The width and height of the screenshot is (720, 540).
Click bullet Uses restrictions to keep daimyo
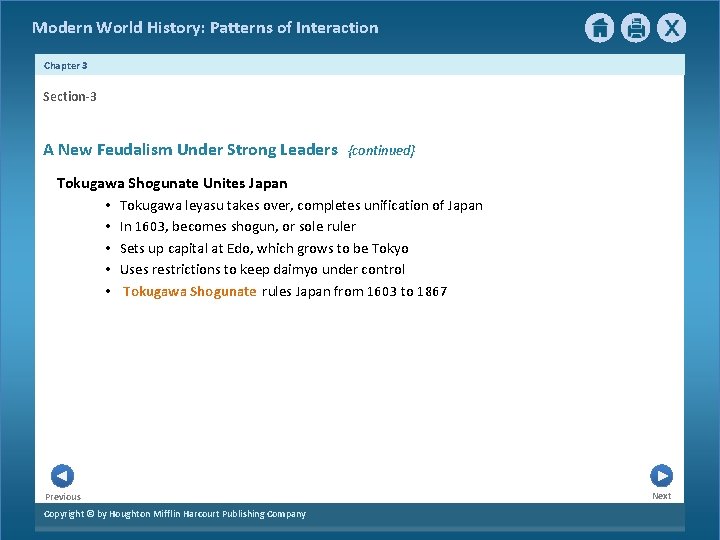262,270
